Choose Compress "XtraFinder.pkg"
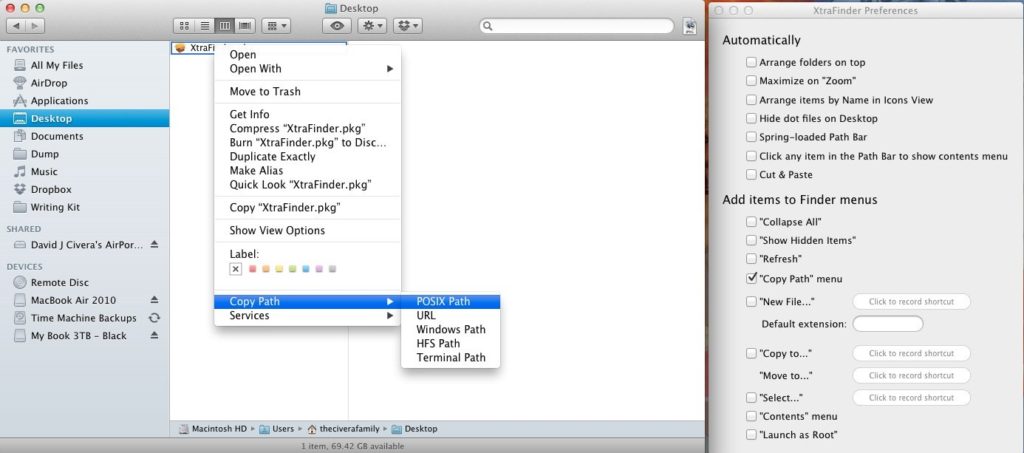This screenshot has height=453, width=1024. [307, 129]
